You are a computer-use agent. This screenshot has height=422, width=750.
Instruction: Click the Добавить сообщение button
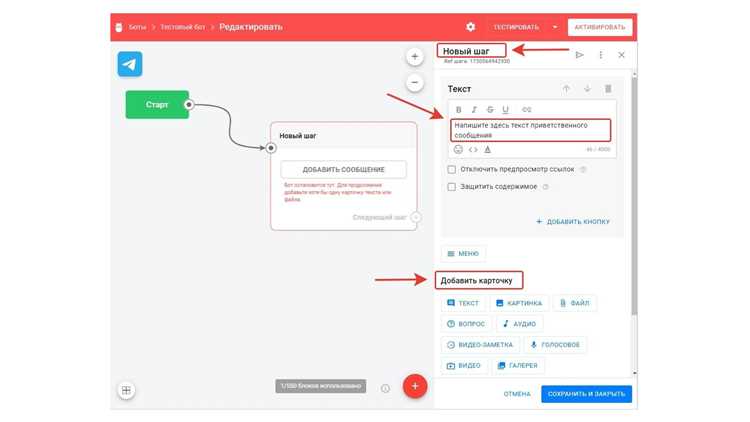coord(343,169)
